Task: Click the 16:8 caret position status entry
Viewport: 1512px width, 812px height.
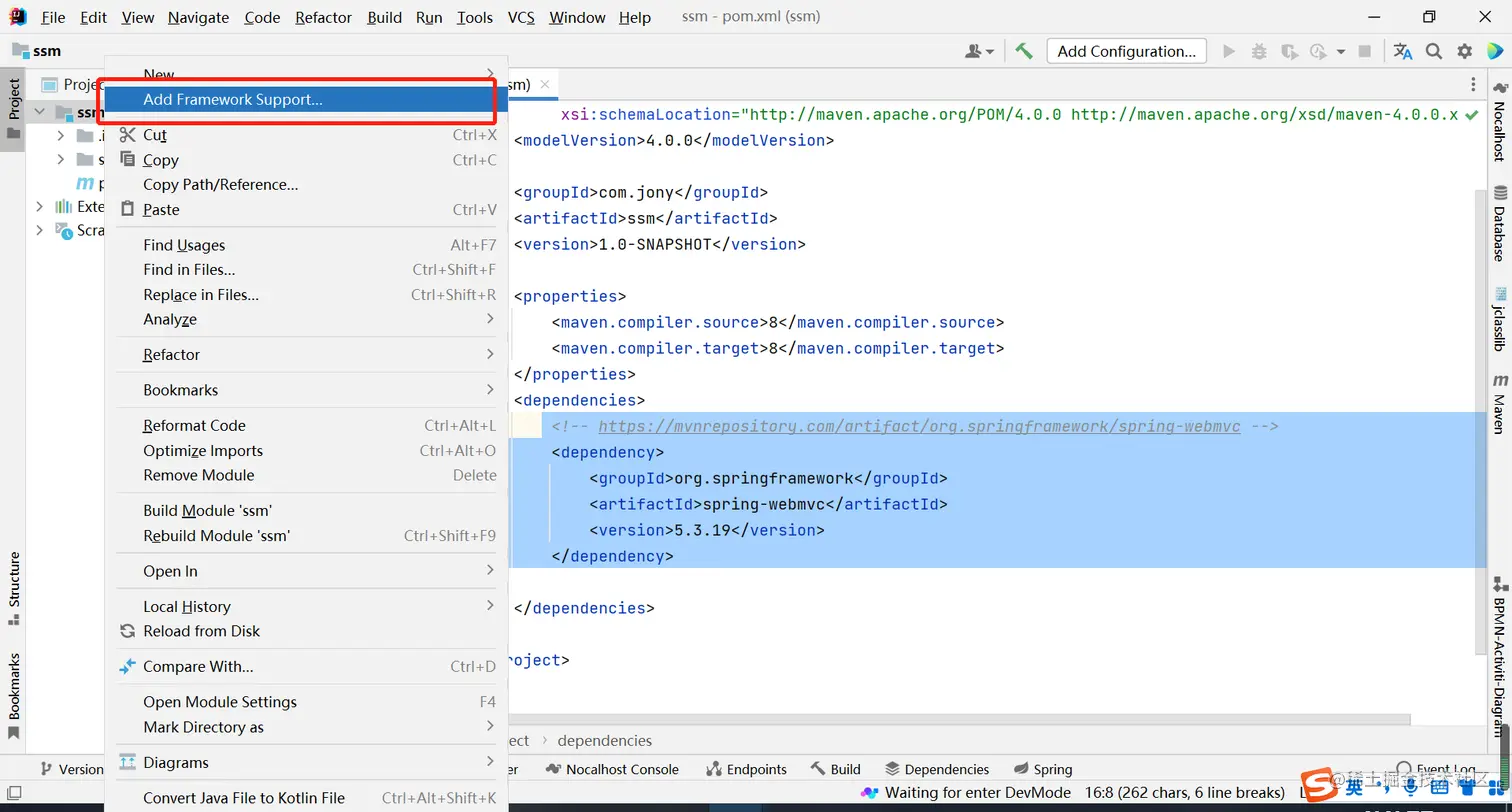Action: (x=1185, y=793)
